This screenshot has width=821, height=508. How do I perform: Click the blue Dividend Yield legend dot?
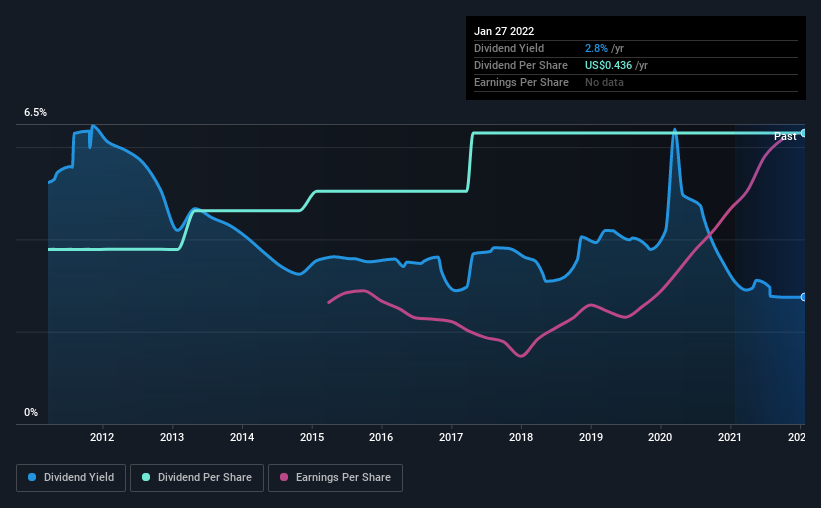pyautogui.click(x=32, y=477)
